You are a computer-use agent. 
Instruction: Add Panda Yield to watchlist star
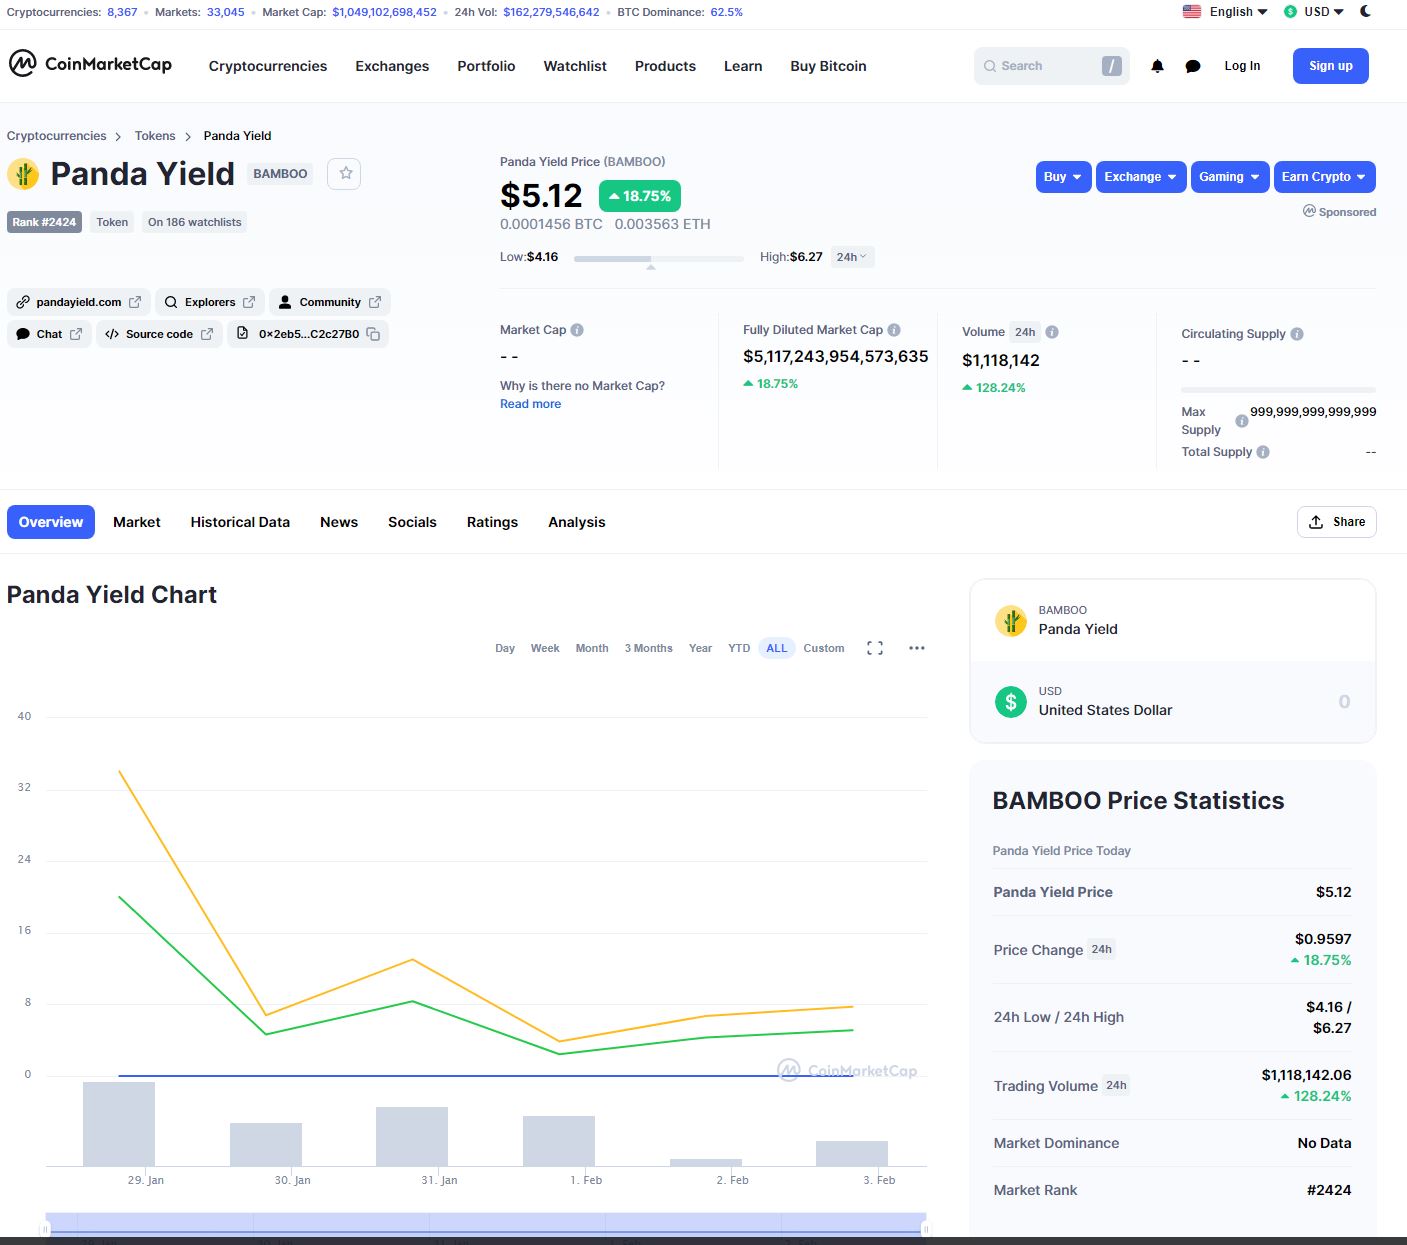pos(345,173)
